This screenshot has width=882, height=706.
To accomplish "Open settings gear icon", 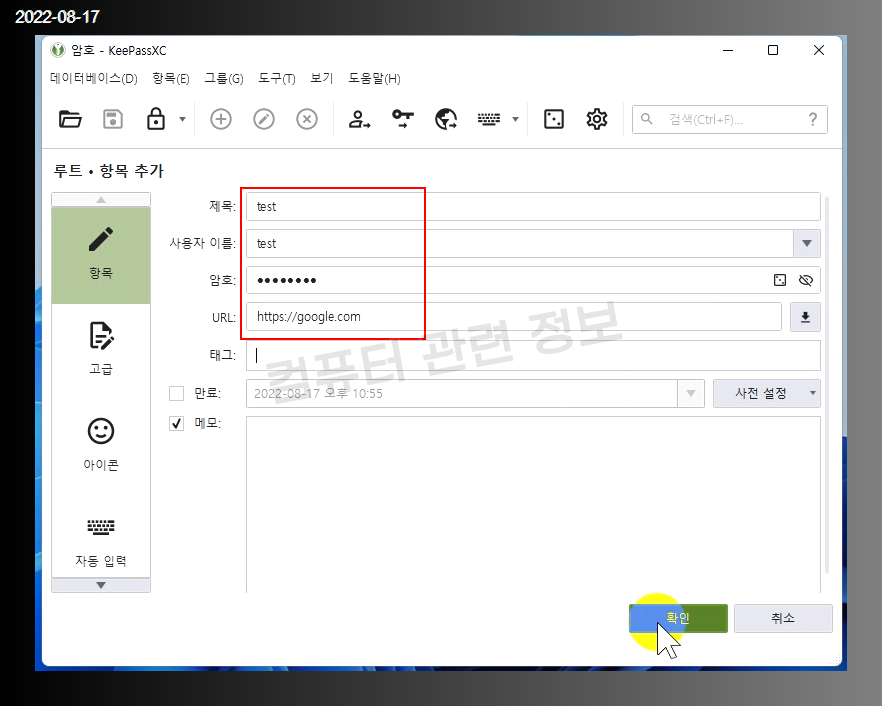I will pos(597,119).
